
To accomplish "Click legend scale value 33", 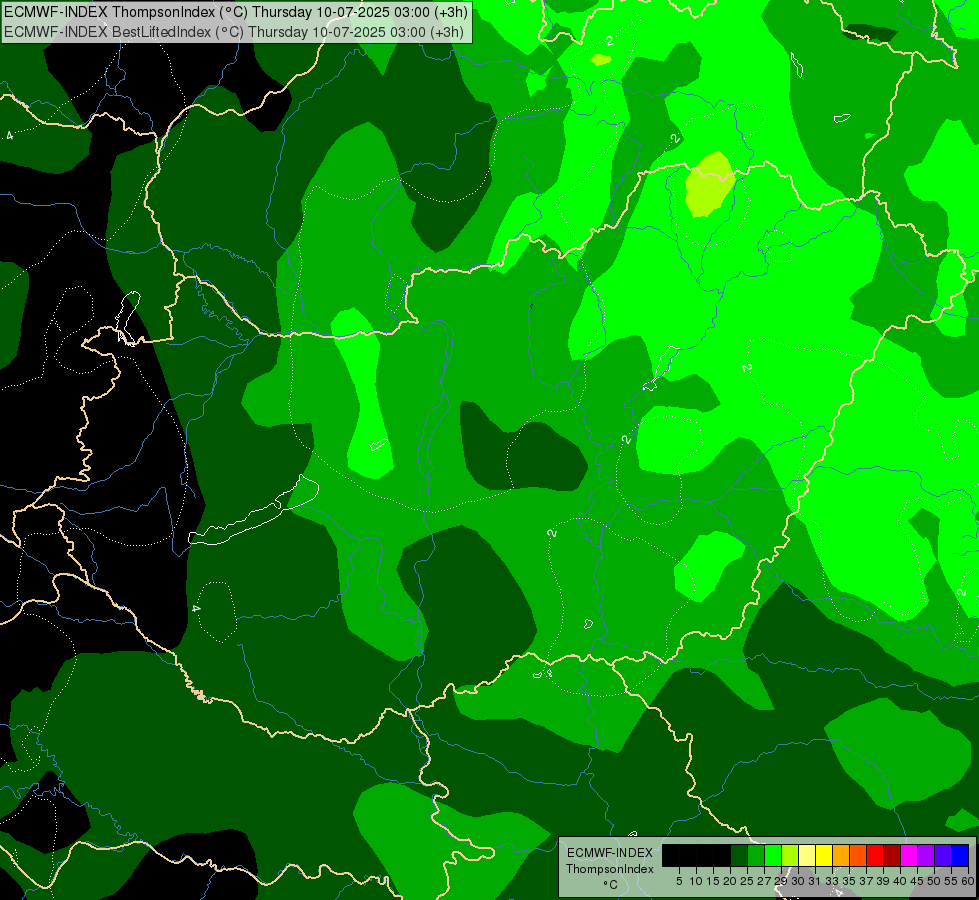I will [832, 881].
